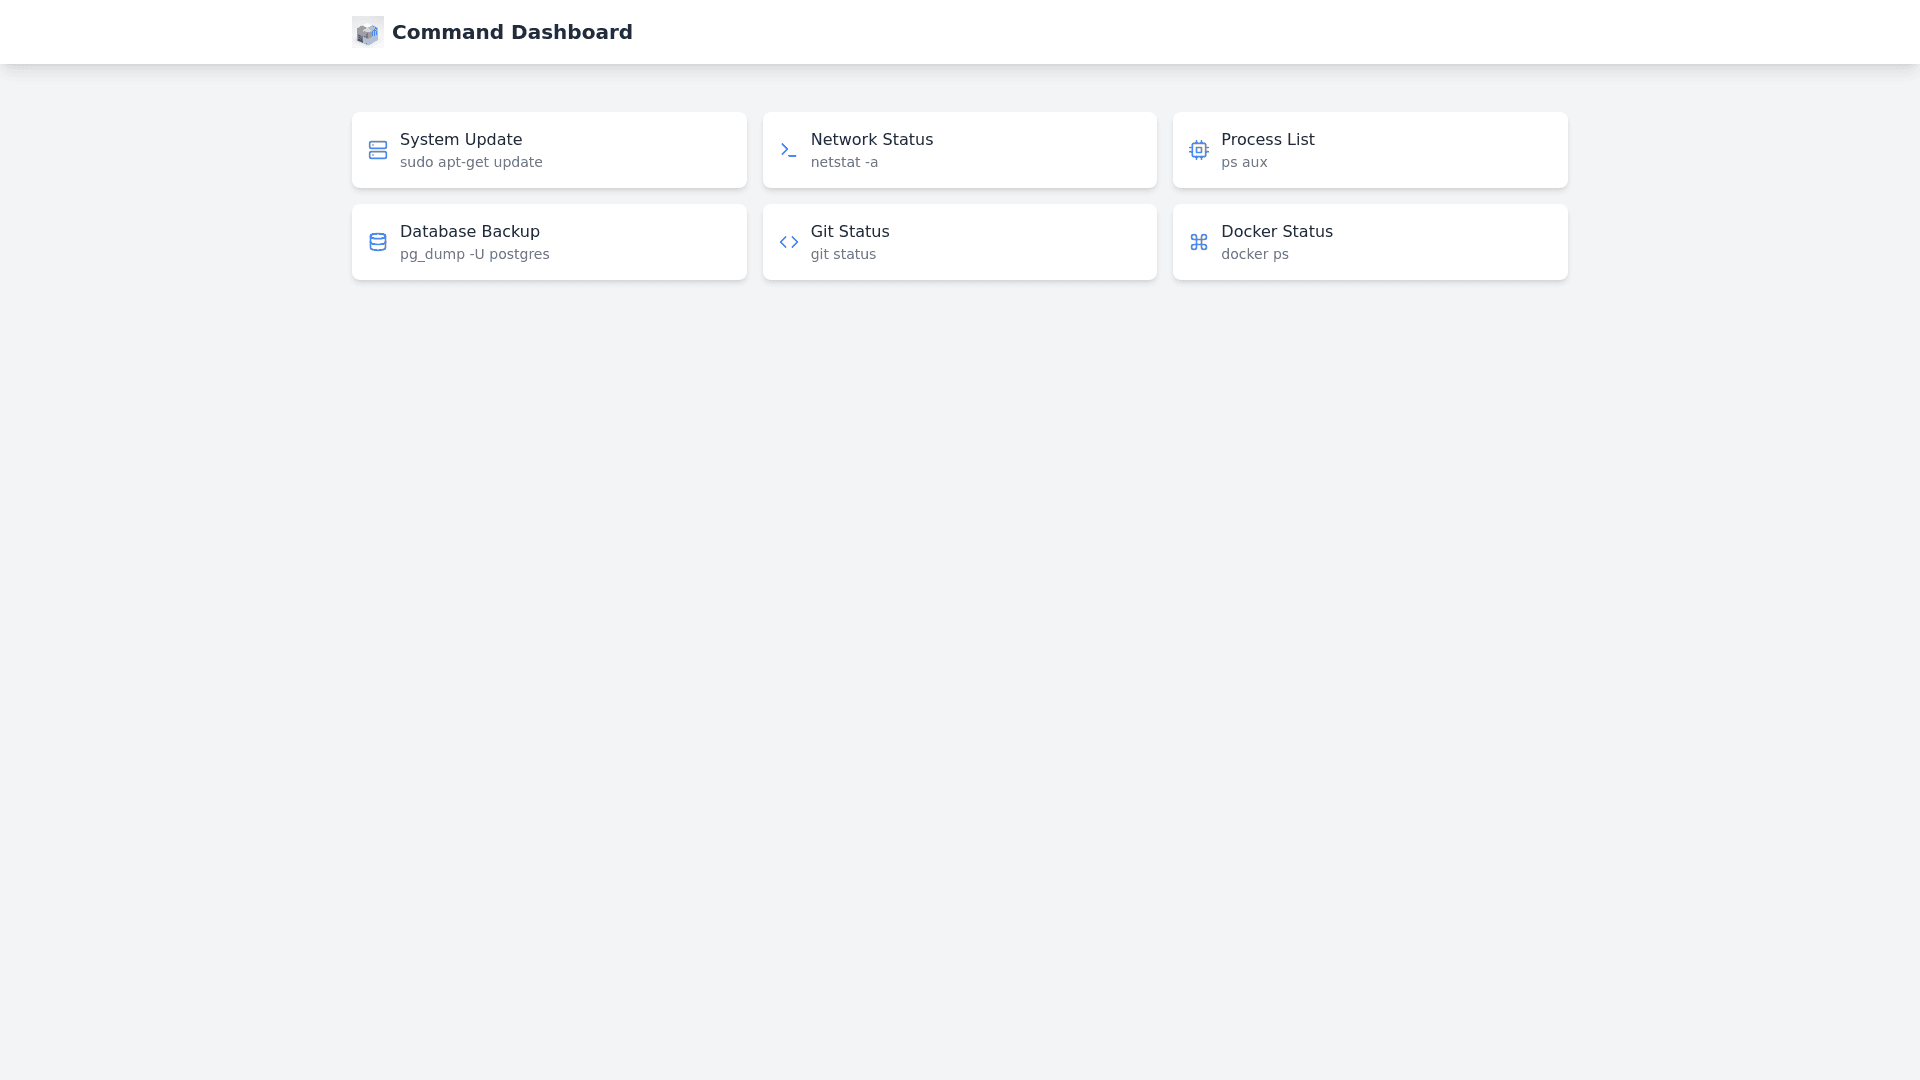Select the Network Status card title

871,140
